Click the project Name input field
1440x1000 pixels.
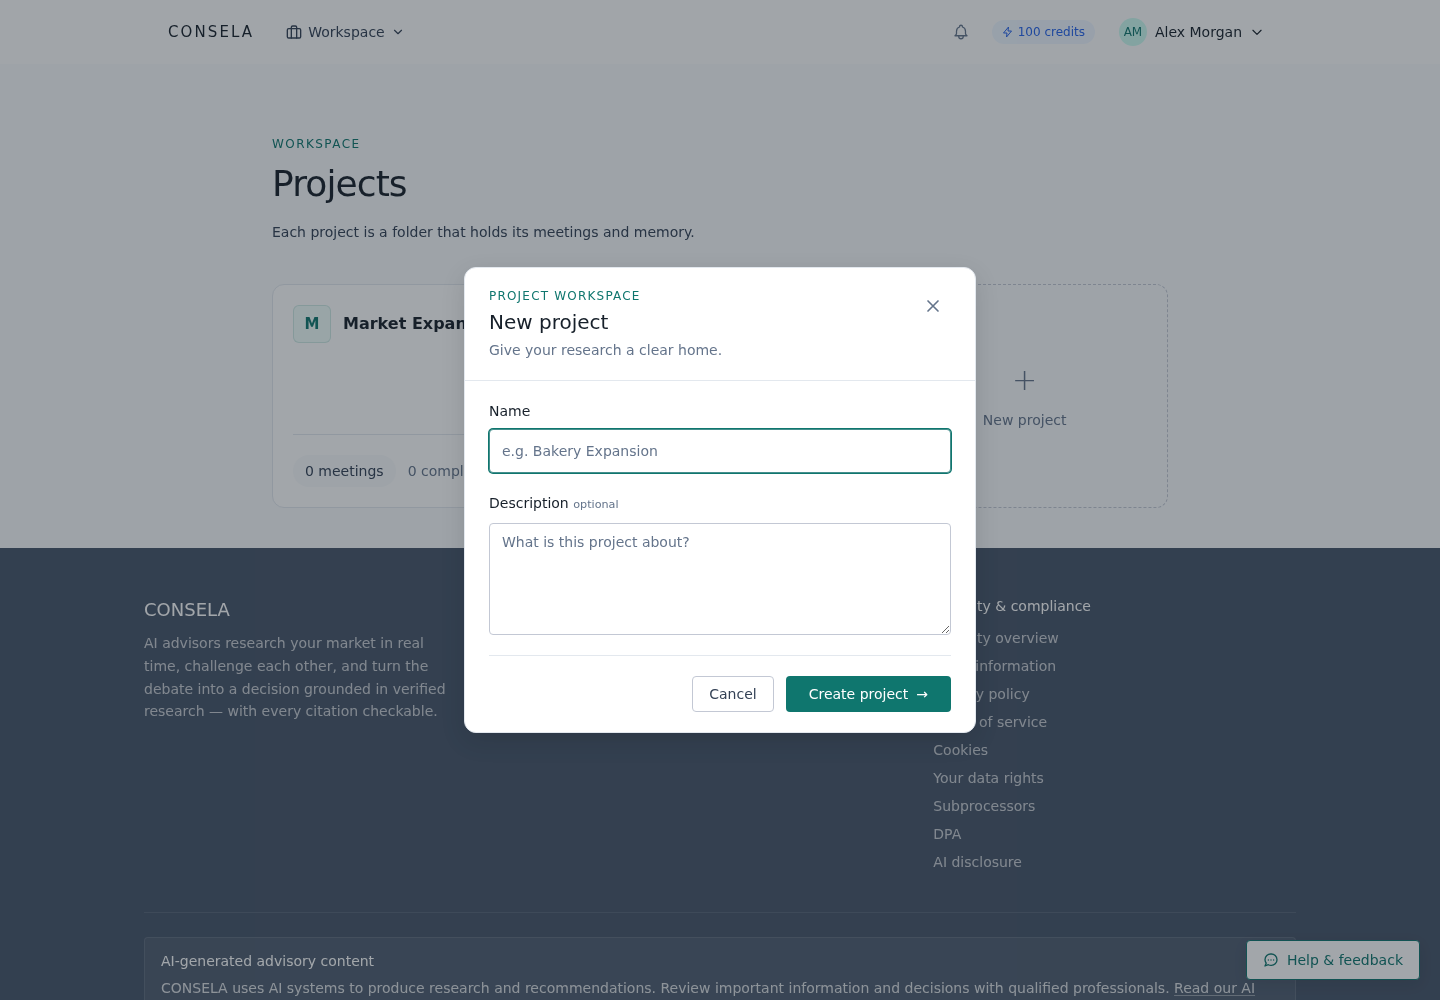pyautogui.click(x=720, y=451)
